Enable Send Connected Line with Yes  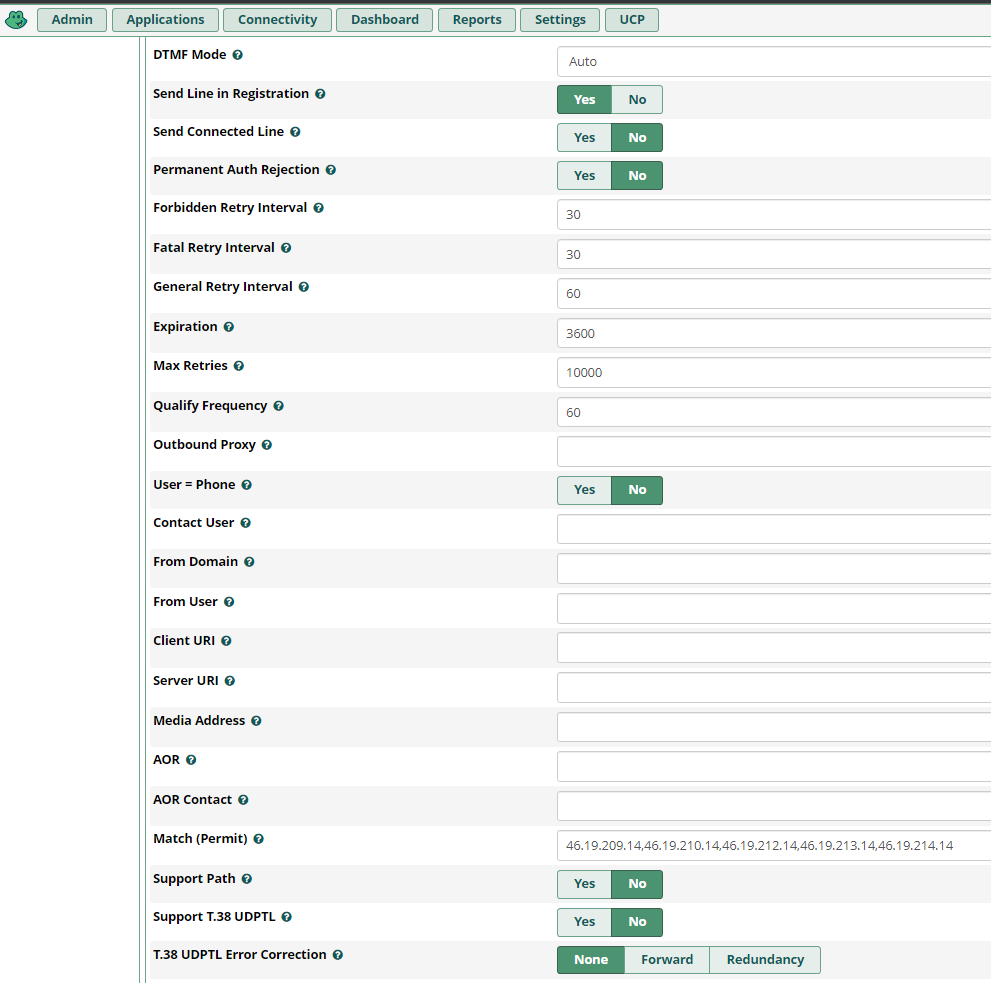click(584, 138)
